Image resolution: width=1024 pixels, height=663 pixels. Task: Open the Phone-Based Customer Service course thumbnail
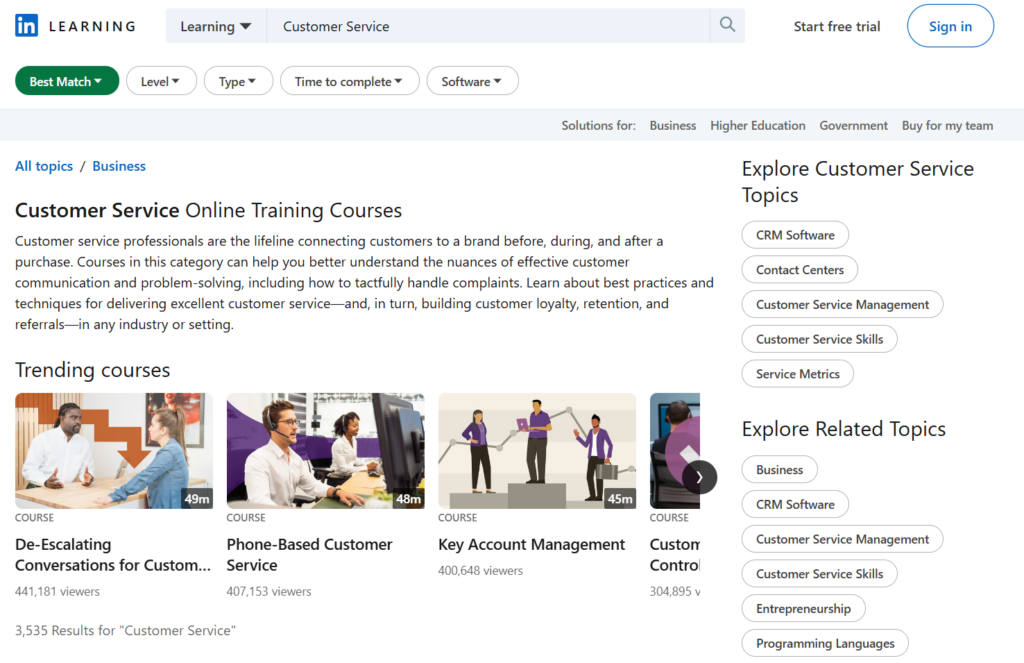(x=325, y=451)
